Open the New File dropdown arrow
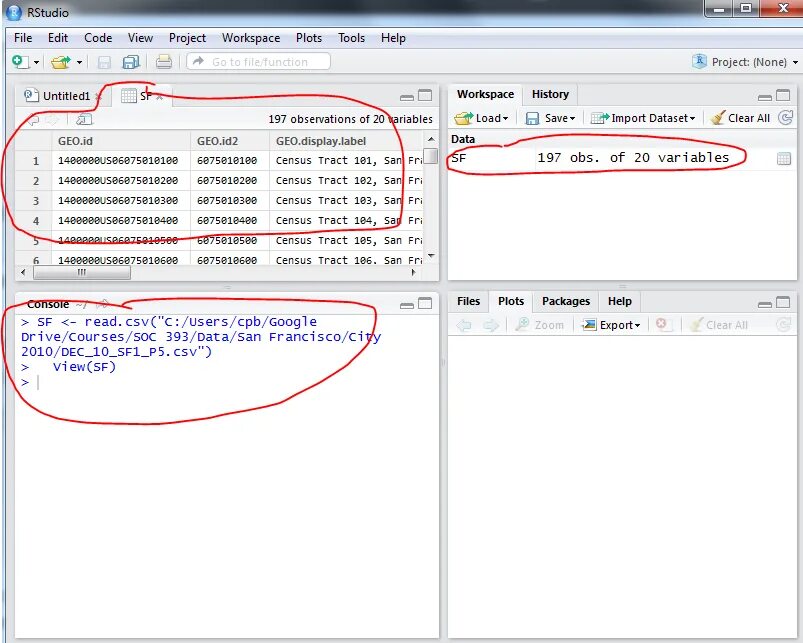803x643 pixels. click(x=36, y=62)
